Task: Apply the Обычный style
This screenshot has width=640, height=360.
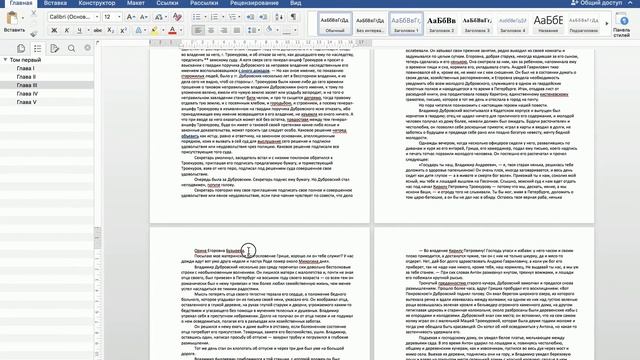Action: [x=335, y=23]
